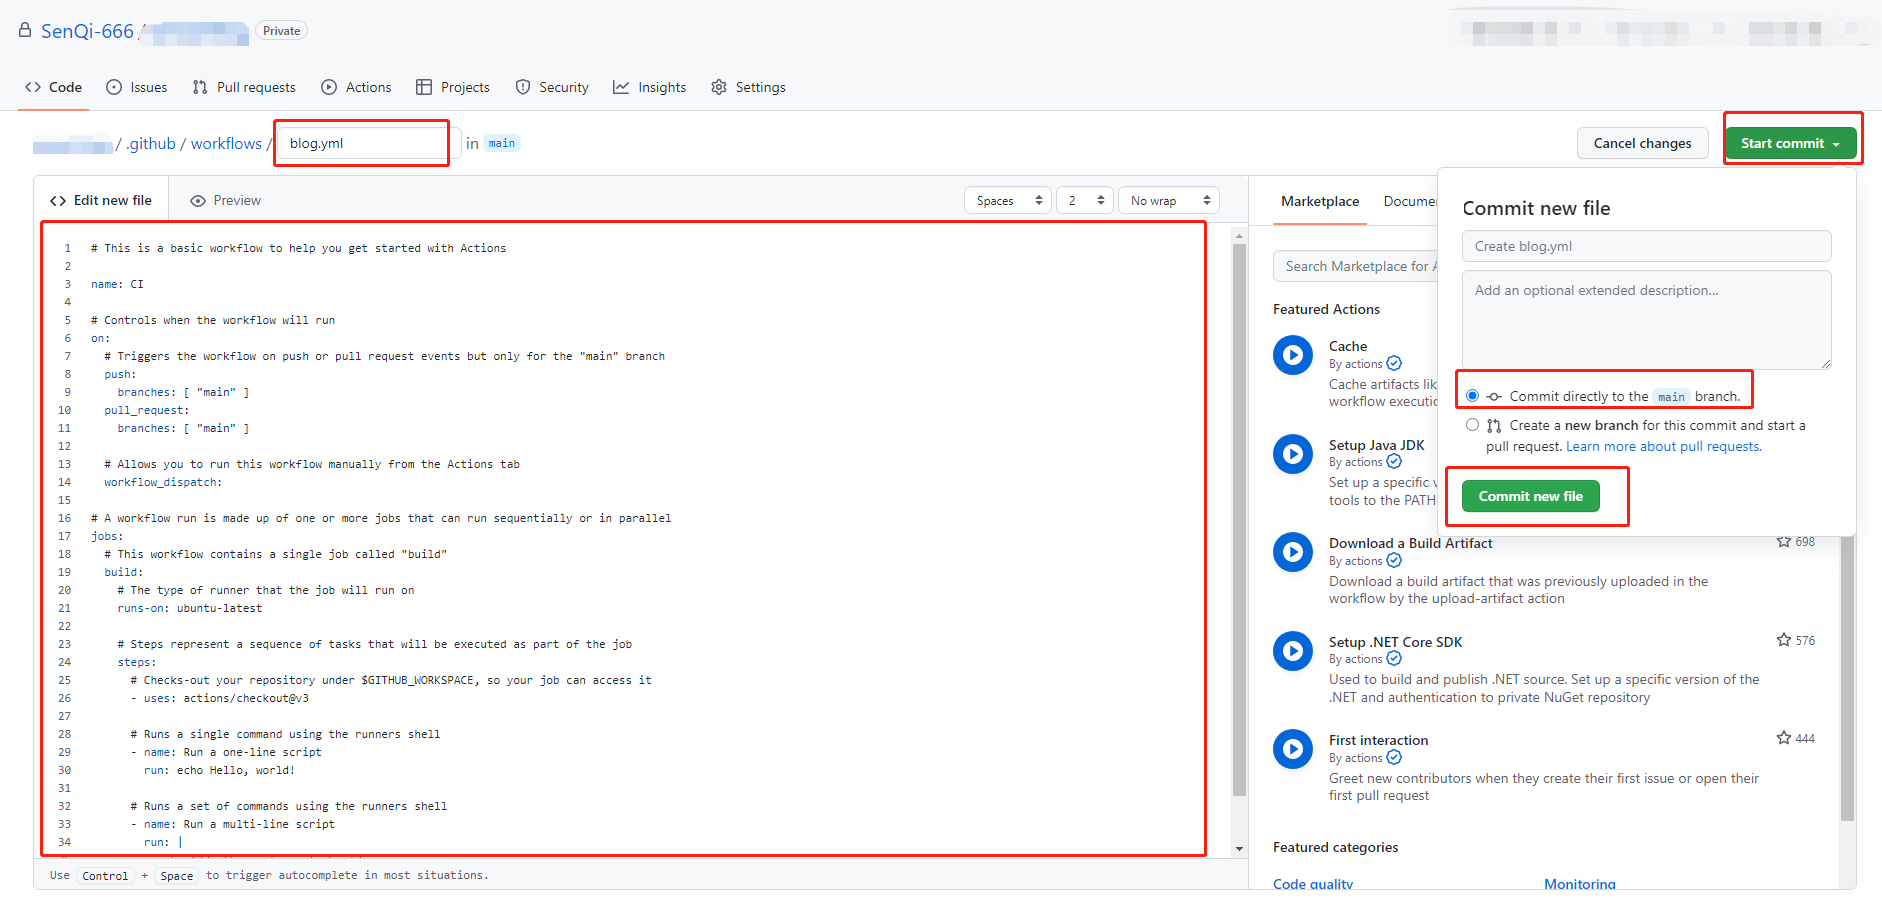Viewport: 1882px width, 906px height.
Task: Click the private repo lock icon
Action: 25,30
